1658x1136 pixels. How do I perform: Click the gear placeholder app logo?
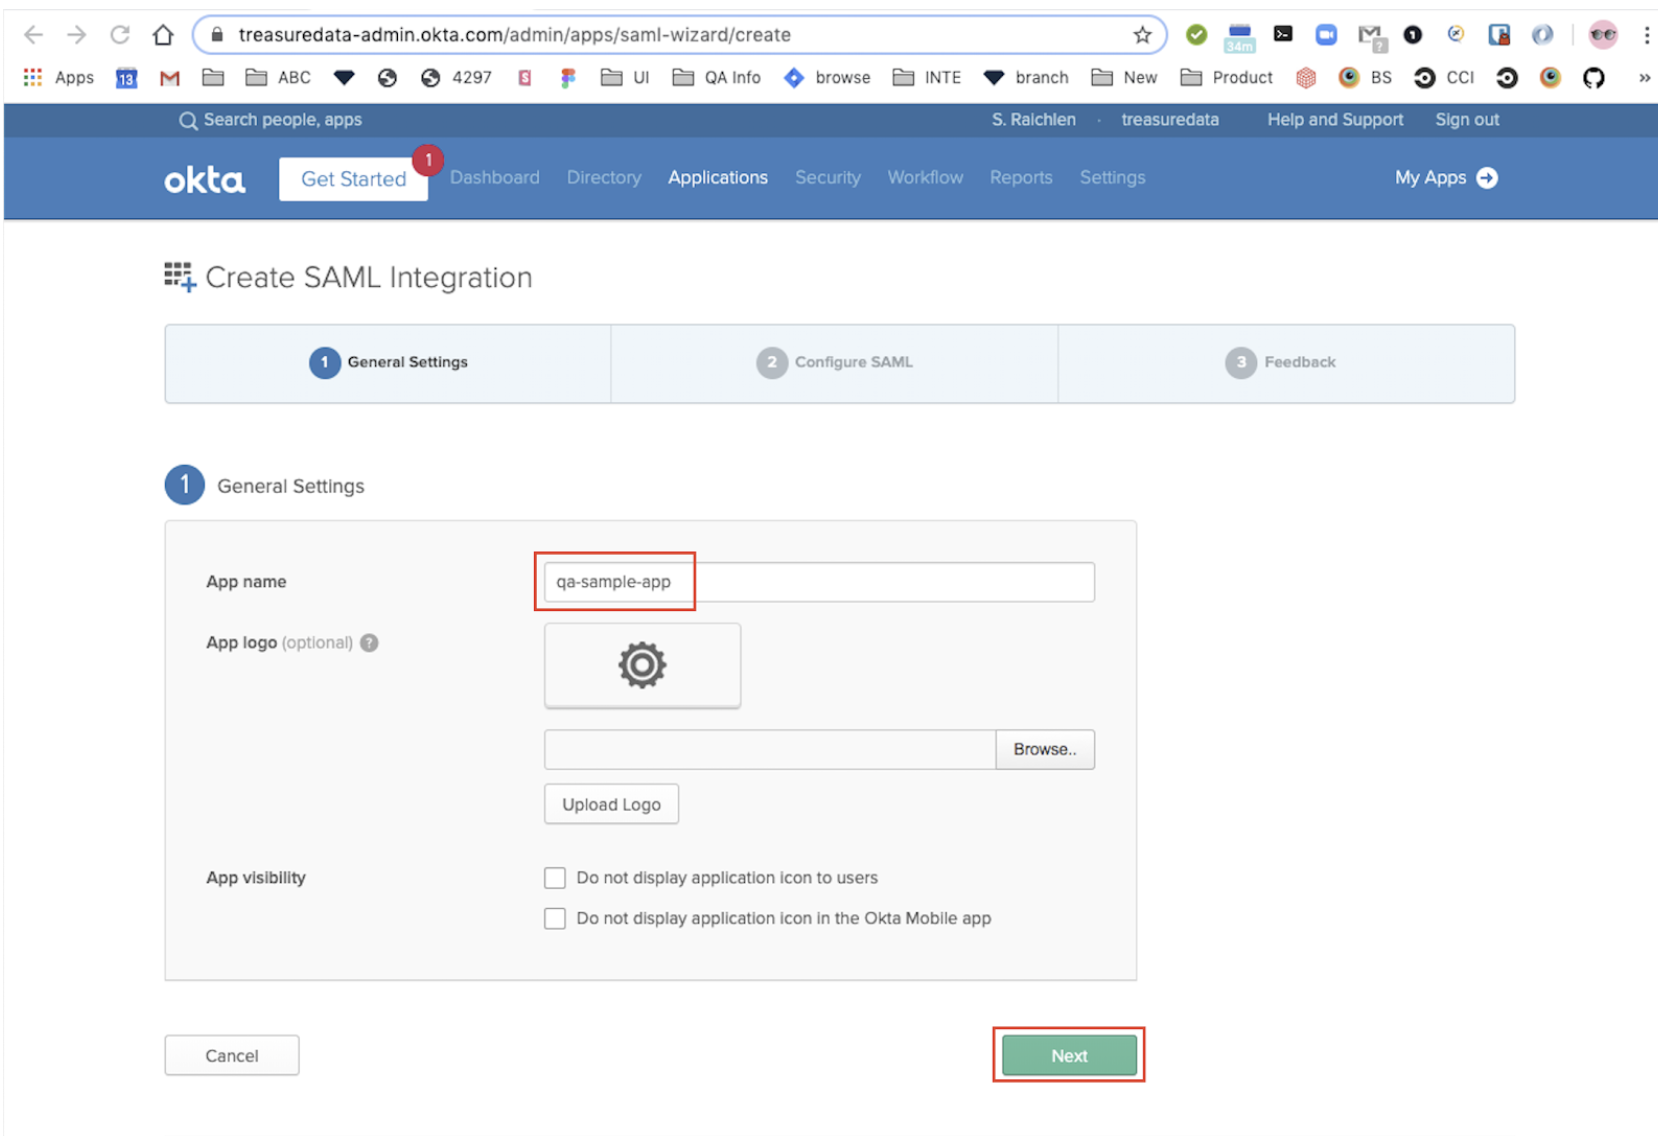pyautogui.click(x=642, y=665)
